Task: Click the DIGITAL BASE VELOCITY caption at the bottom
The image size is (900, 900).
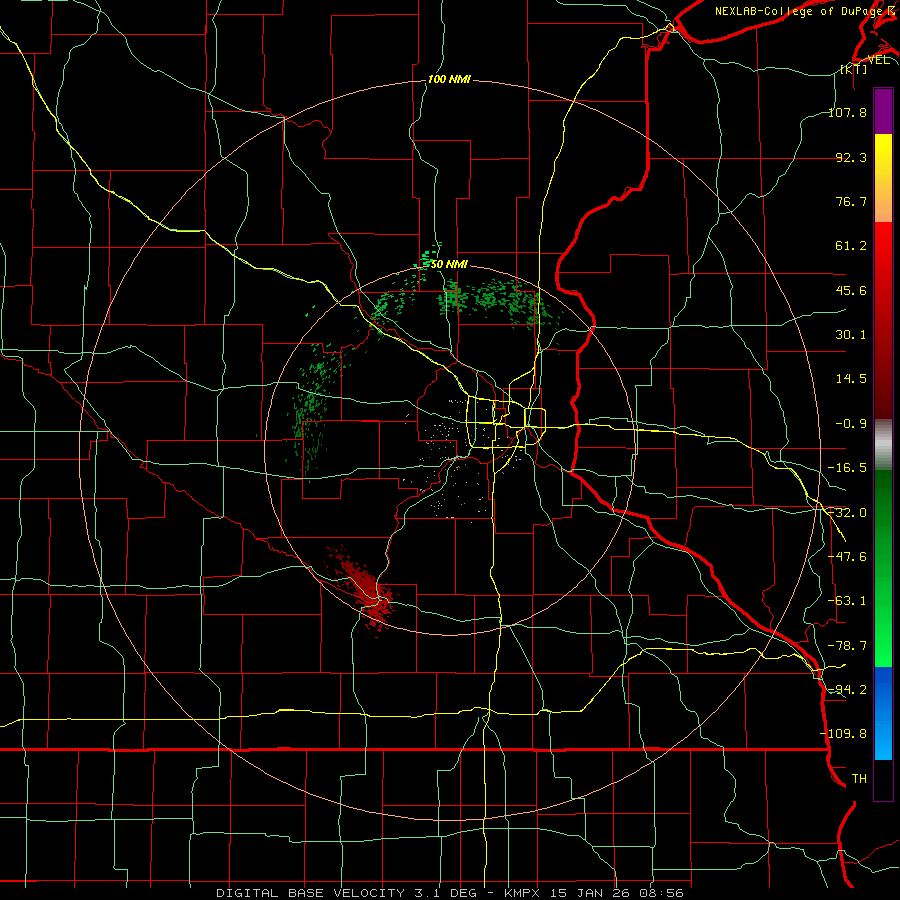Action: [x=450, y=893]
